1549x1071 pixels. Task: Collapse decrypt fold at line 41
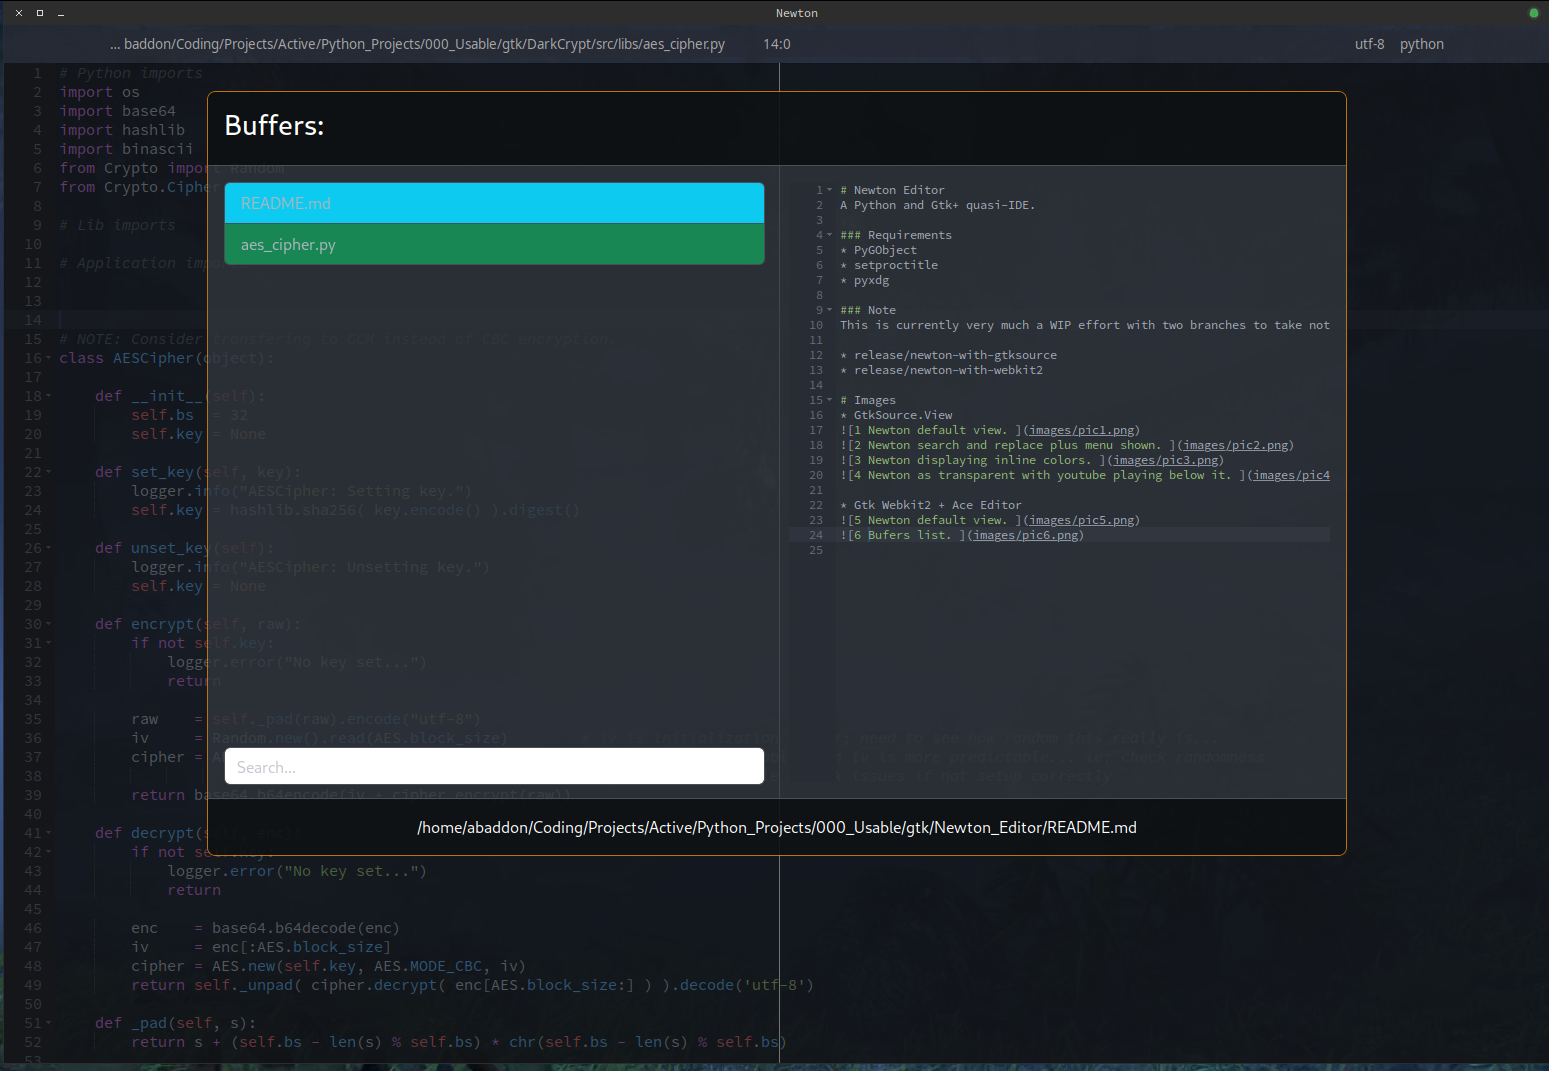49,833
